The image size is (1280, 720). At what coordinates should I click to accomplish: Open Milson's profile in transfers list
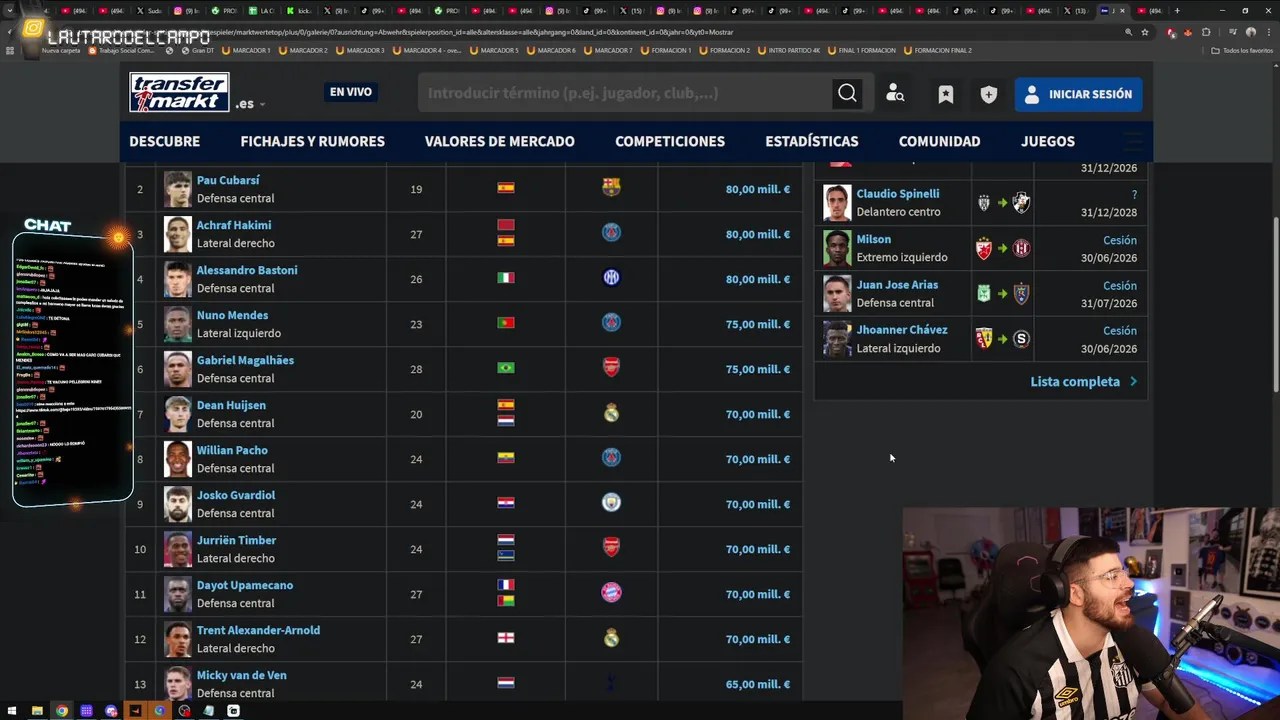pos(873,239)
